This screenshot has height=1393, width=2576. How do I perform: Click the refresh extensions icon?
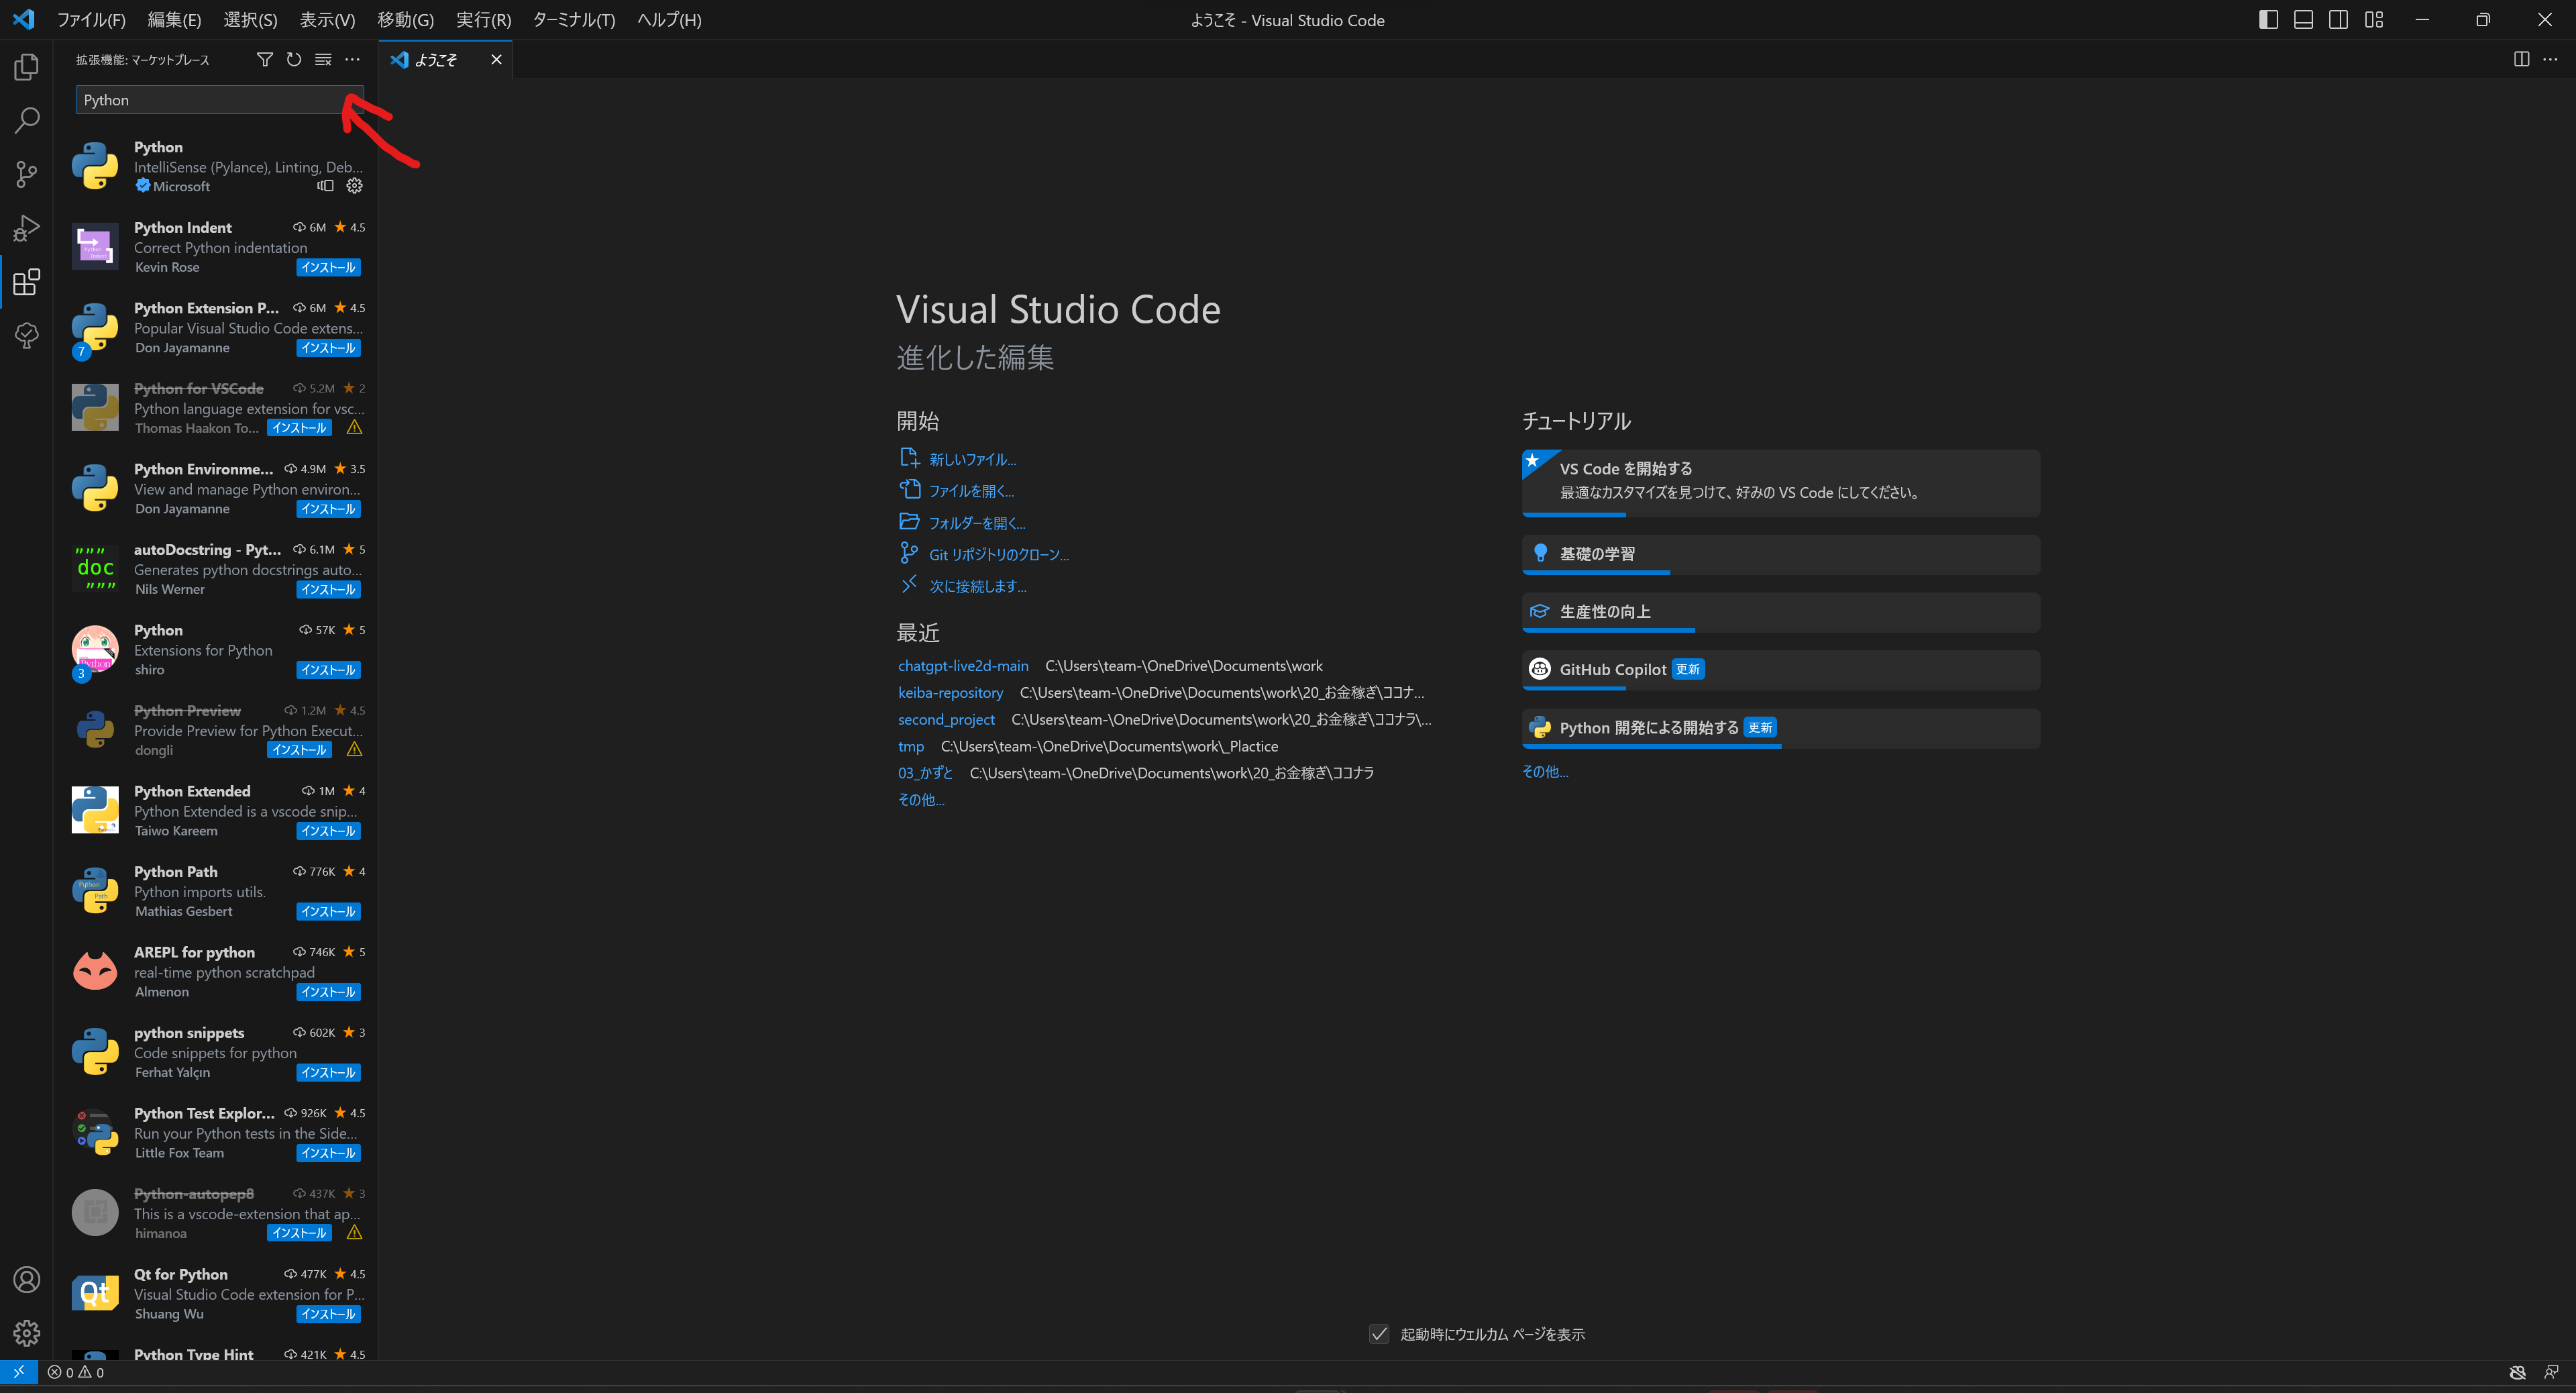pyautogui.click(x=293, y=59)
